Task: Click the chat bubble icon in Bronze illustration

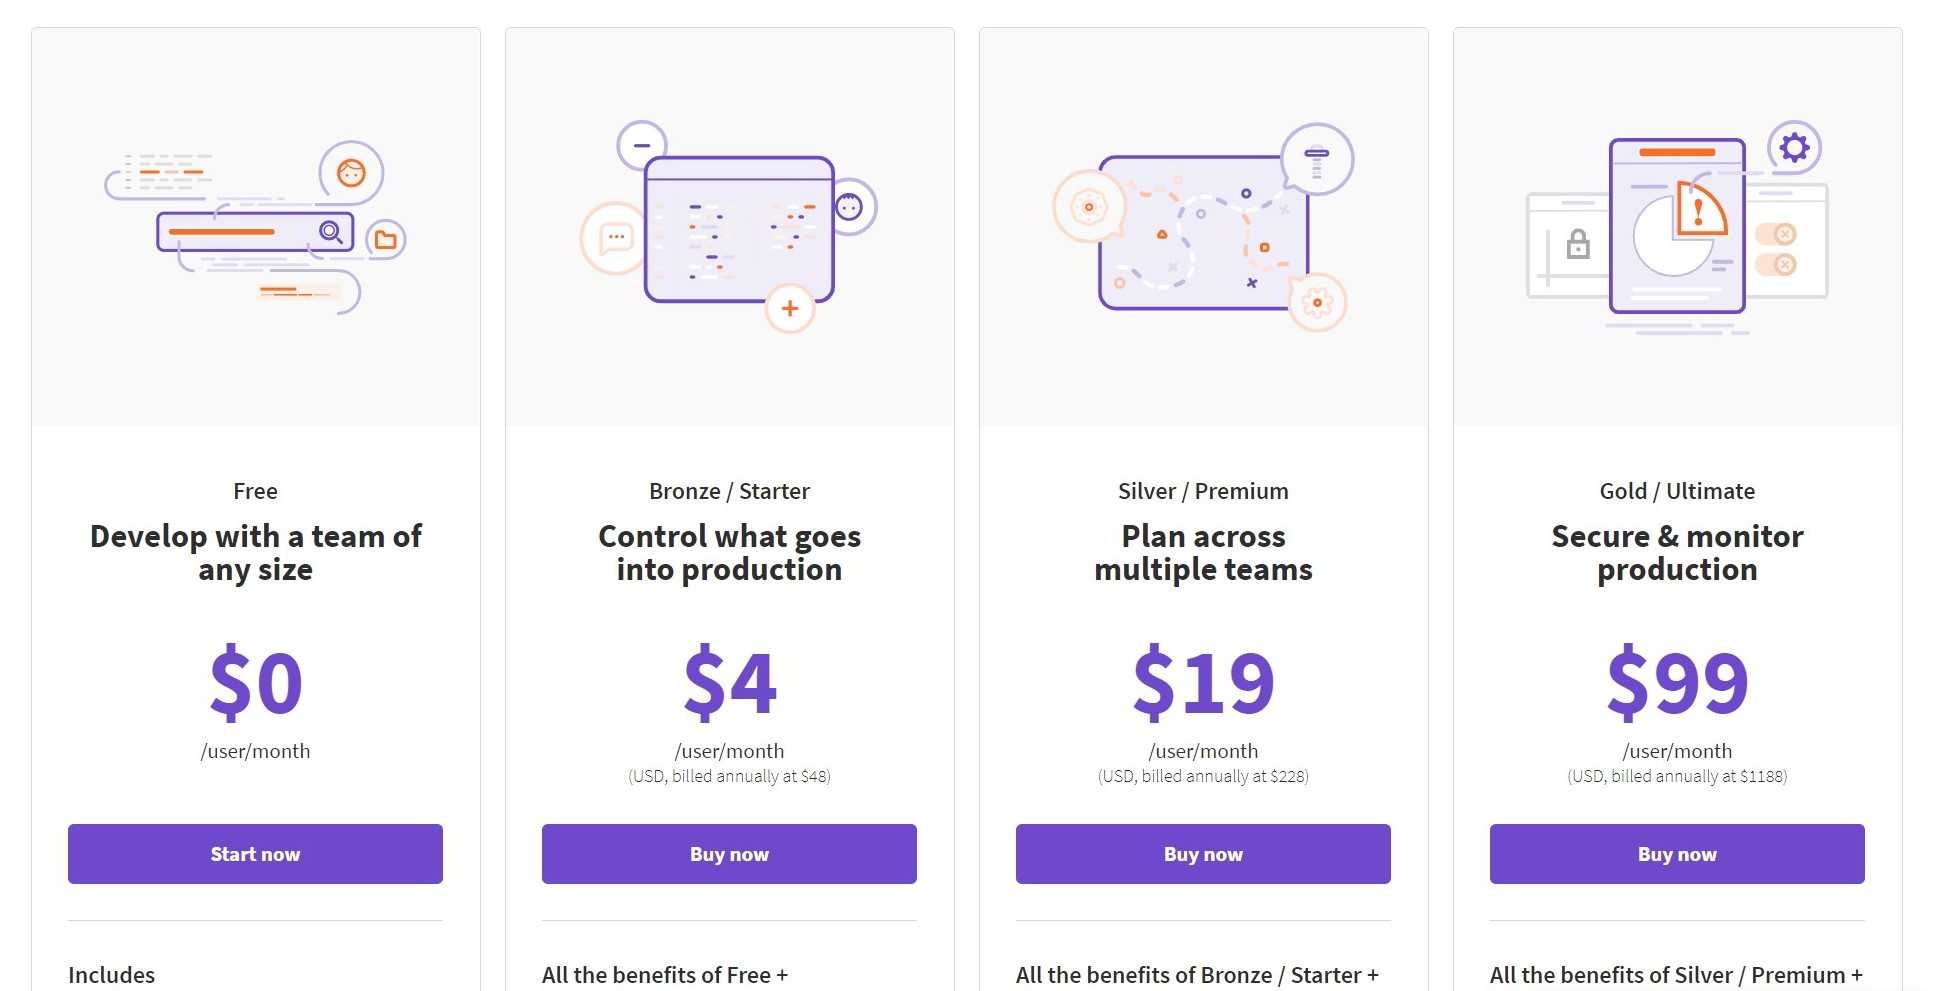Action: 614,238
